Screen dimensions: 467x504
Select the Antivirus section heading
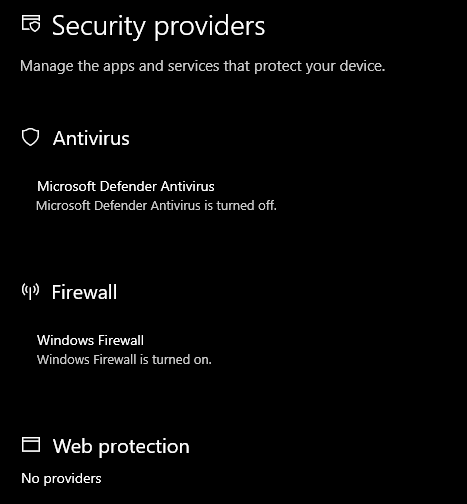pos(91,138)
